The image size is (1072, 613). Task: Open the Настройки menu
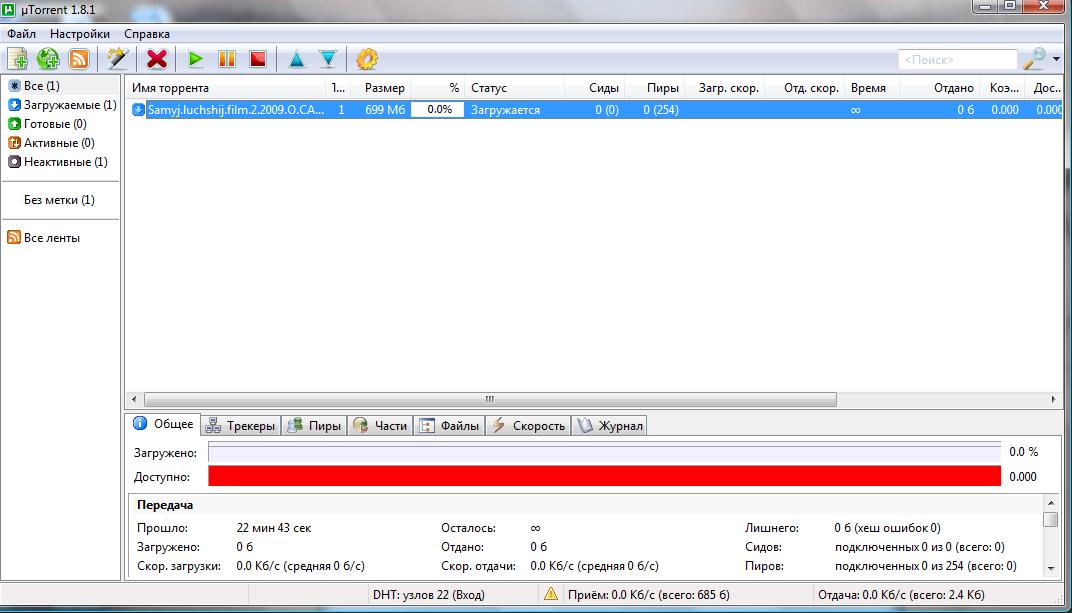80,33
